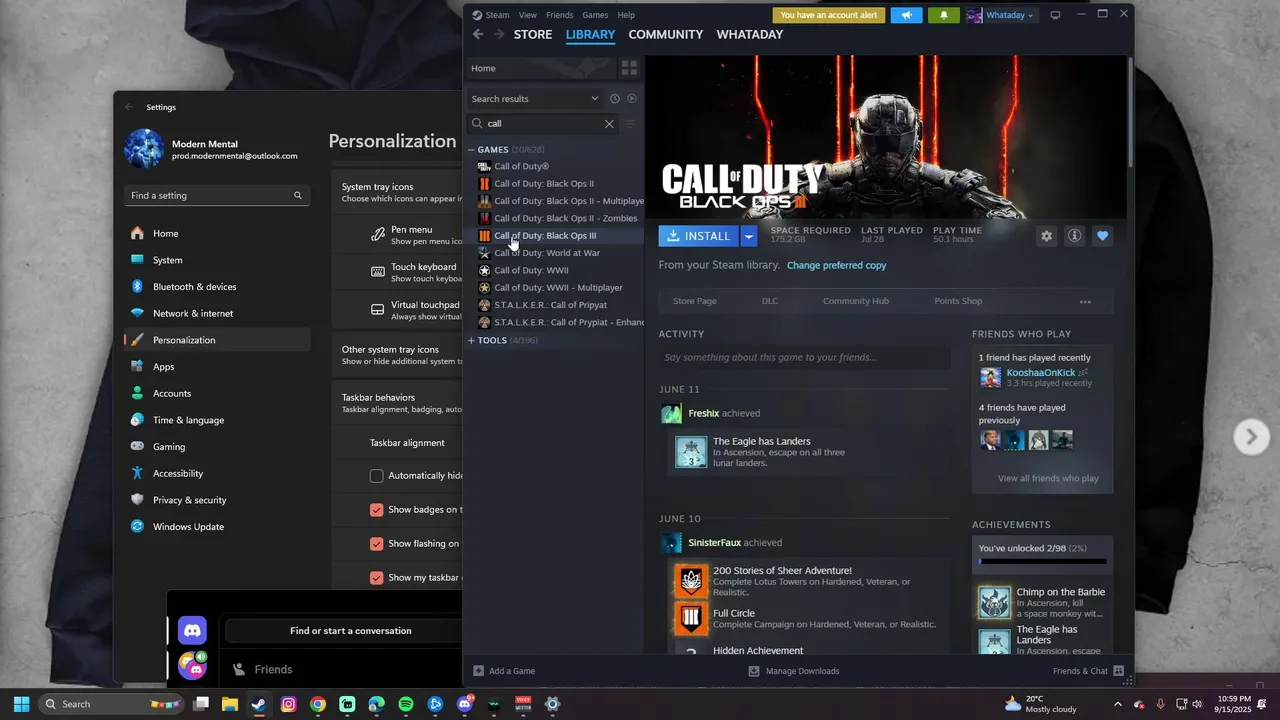This screenshot has width=1280, height=720.
Task: Click the Pen menu icon in Settings
Action: click(378, 235)
